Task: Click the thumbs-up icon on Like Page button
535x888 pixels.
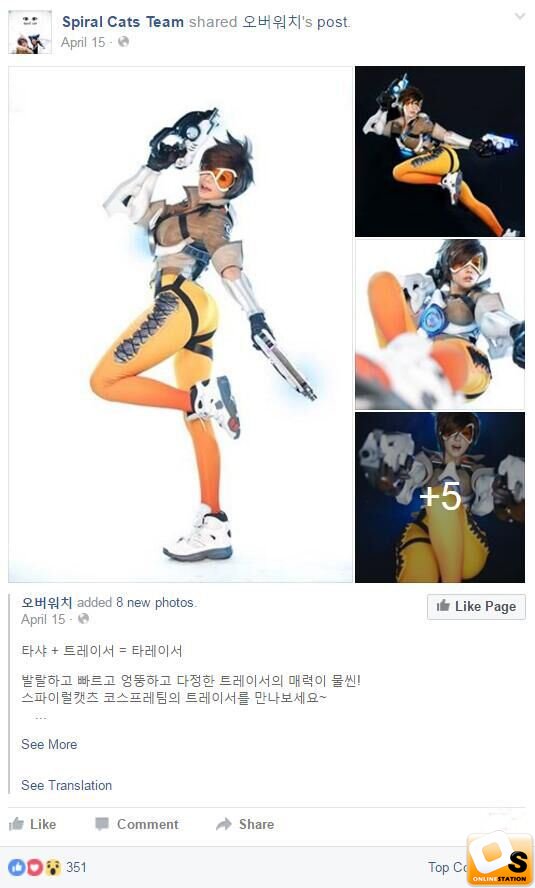Action: pyautogui.click(x=443, y=605)
